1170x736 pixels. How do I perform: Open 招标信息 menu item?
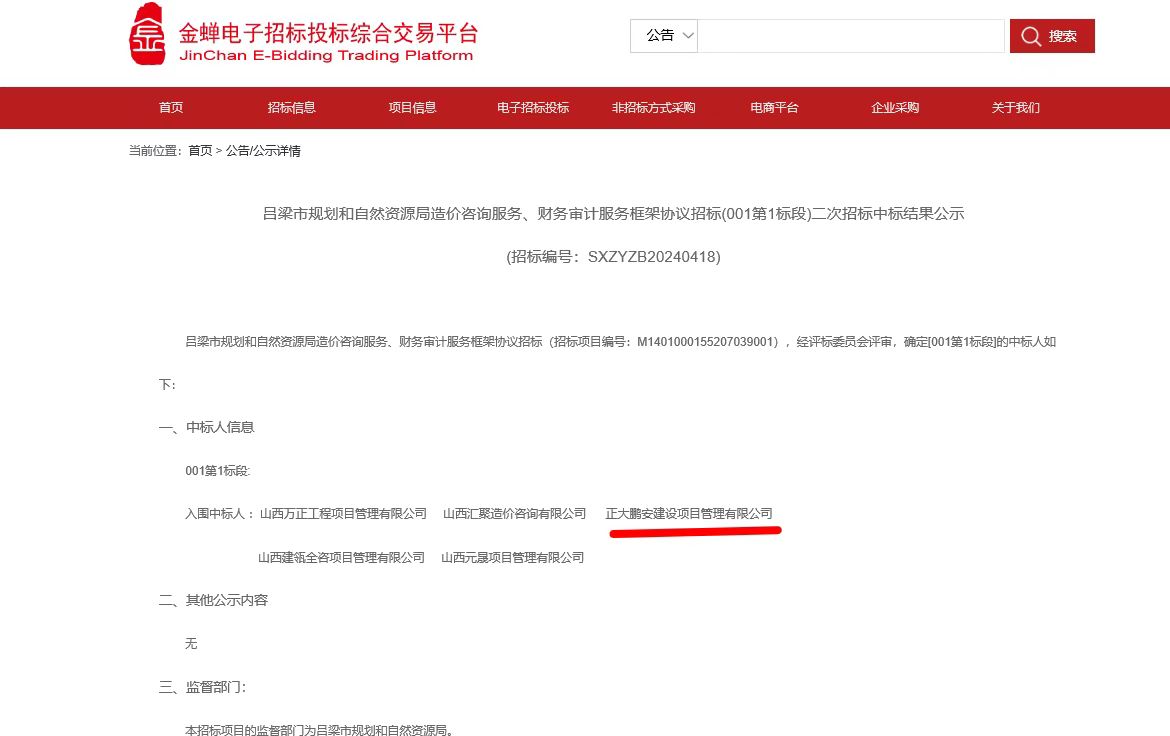click(x=291, y=108)
